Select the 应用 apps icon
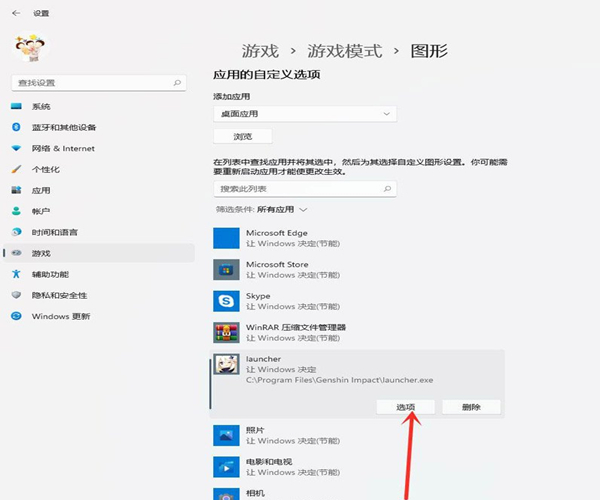The image size is (600, 500). (16, 190)
